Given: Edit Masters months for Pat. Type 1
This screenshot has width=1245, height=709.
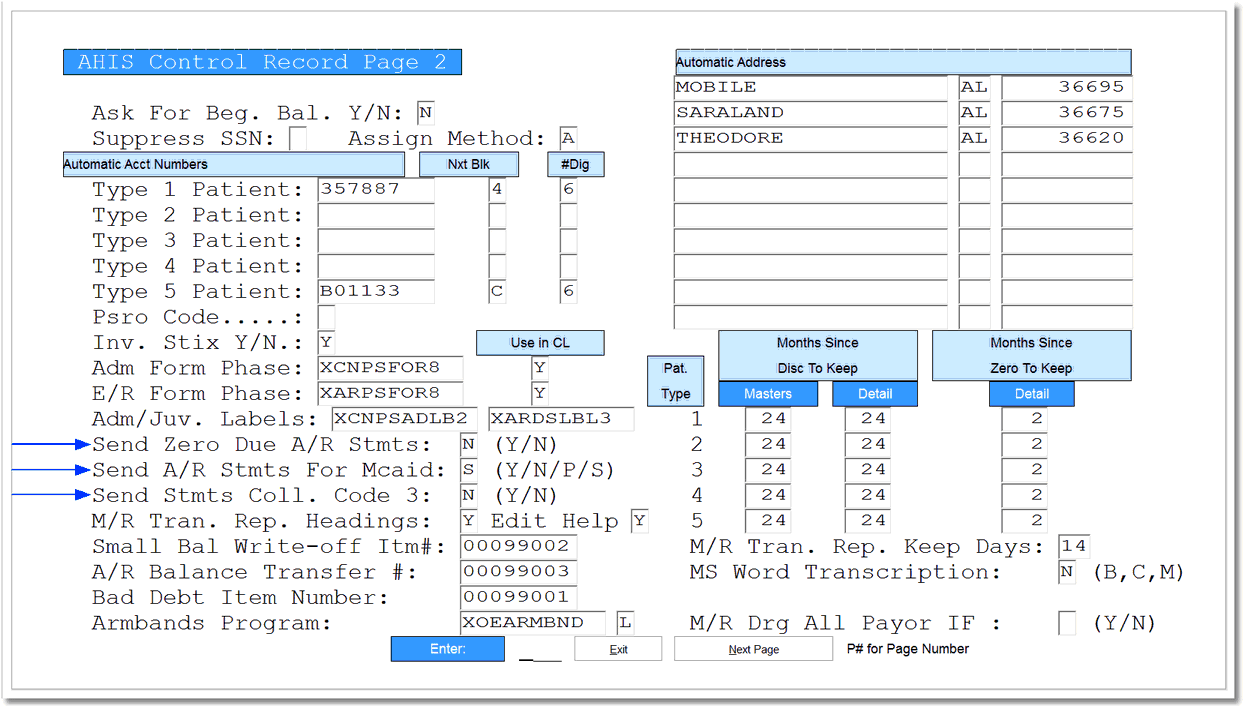Looking at the screenshot, I should click(x=767, y=419).
